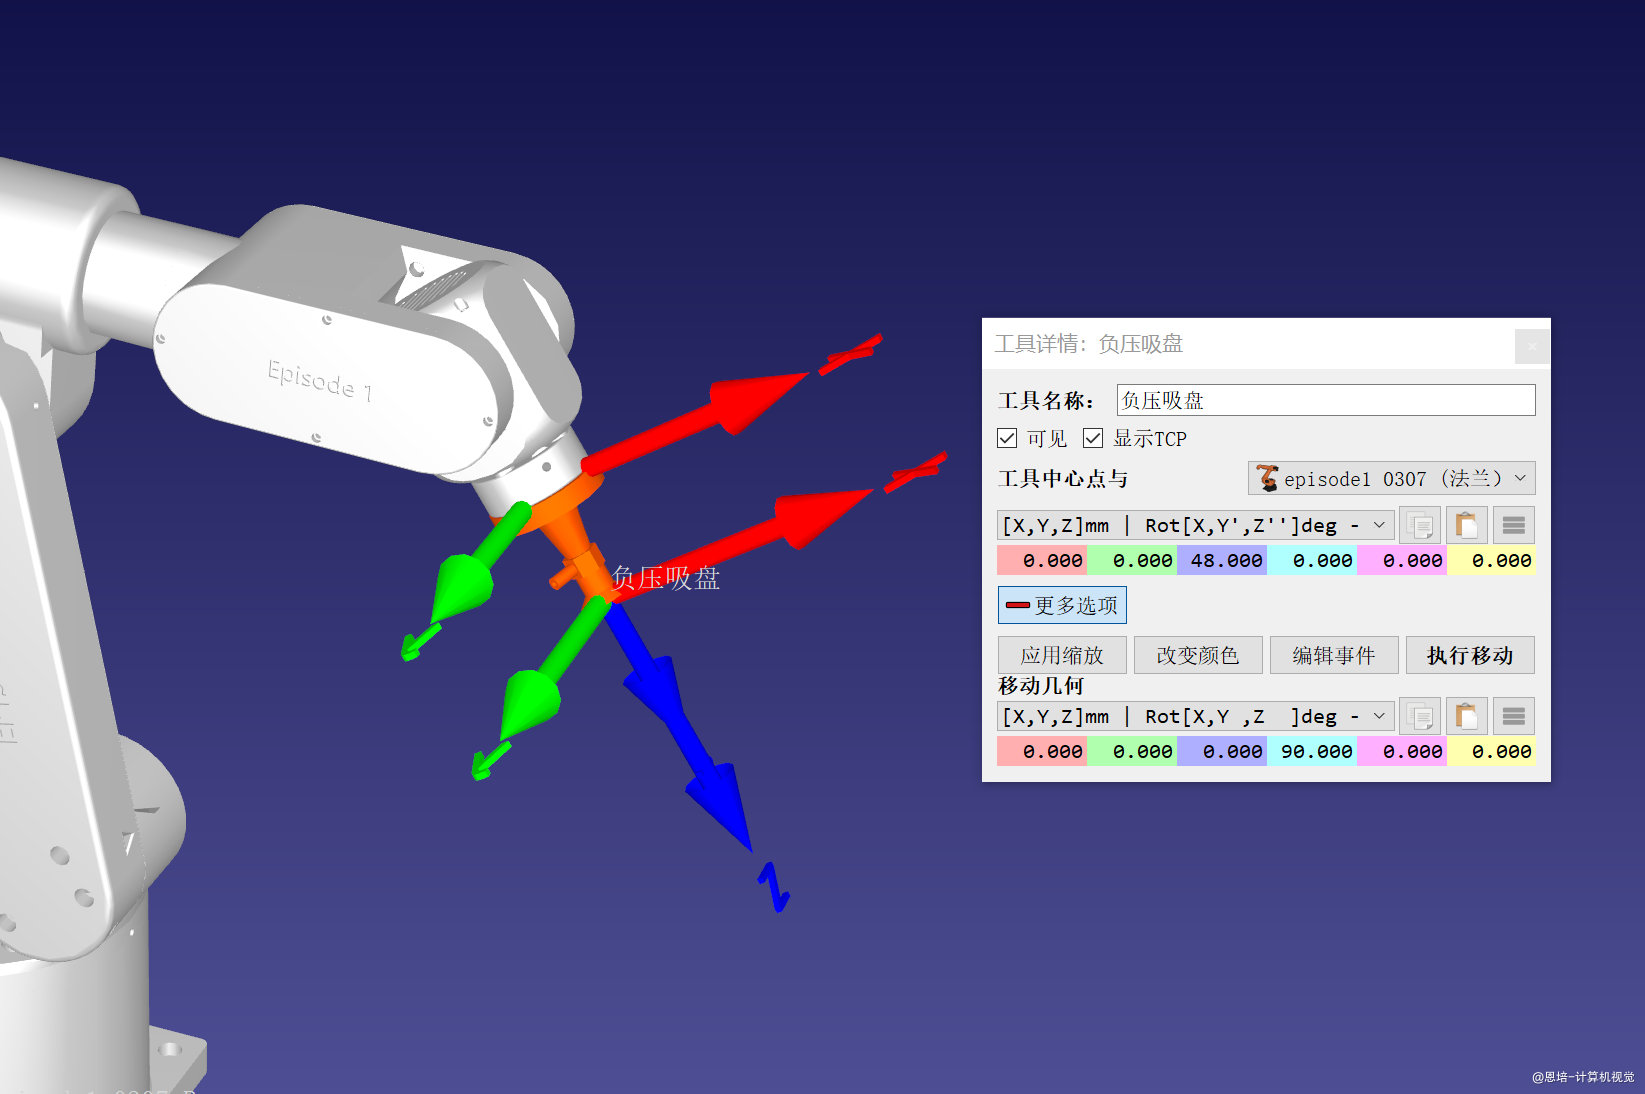The width and height of the screenshot is (1645, 1094).
Task: Click 移动几何 Y value green field
Action: point(1132,752)
